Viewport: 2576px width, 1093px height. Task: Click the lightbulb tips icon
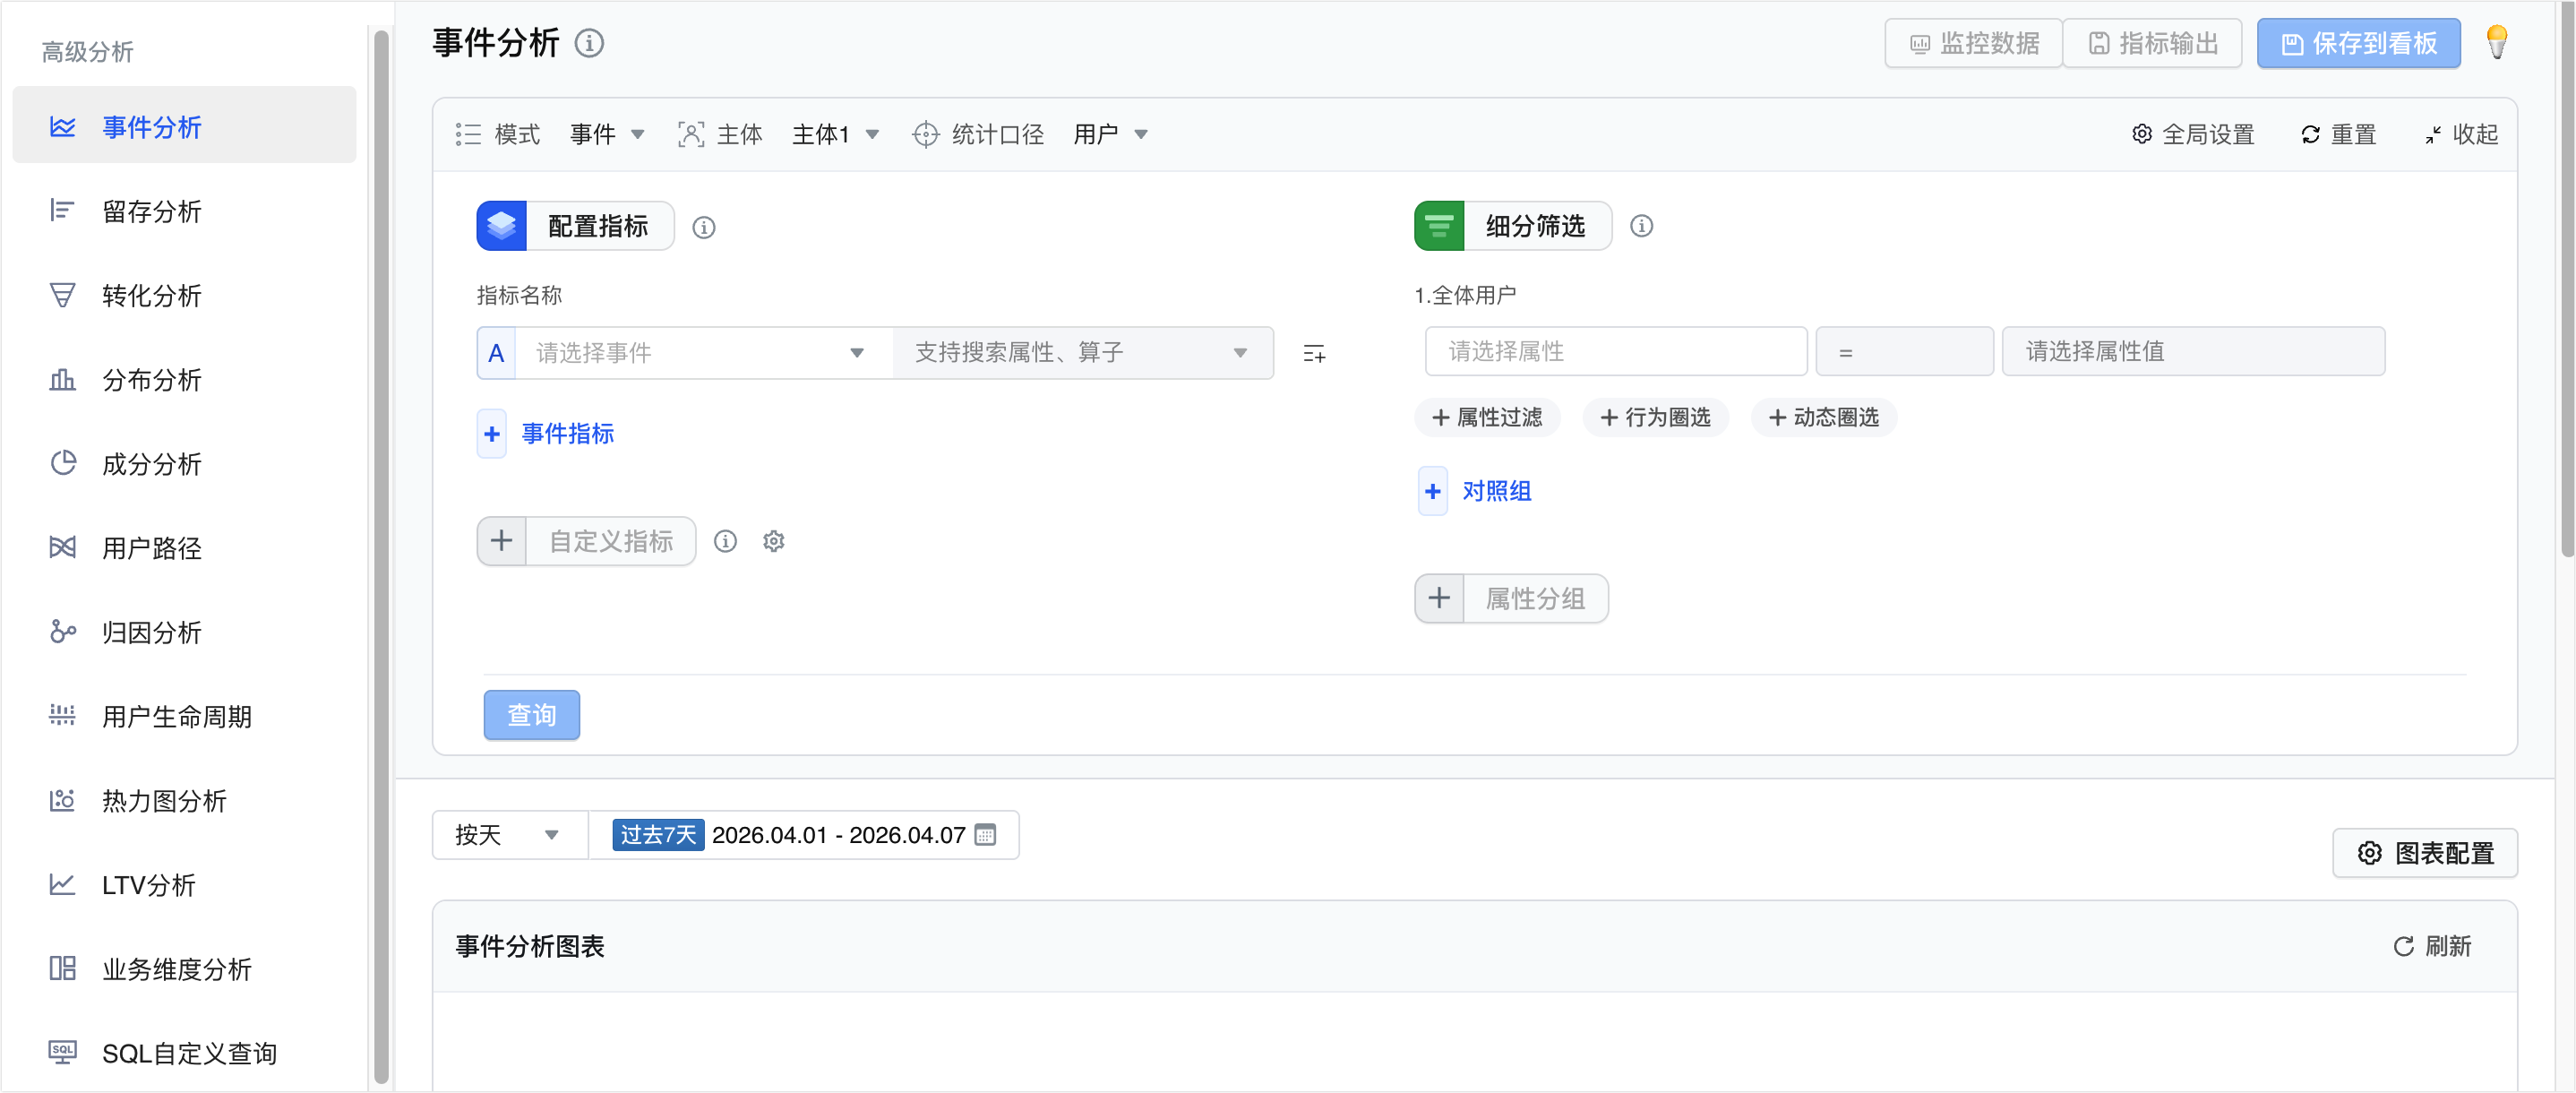[x=2496, y=43]
